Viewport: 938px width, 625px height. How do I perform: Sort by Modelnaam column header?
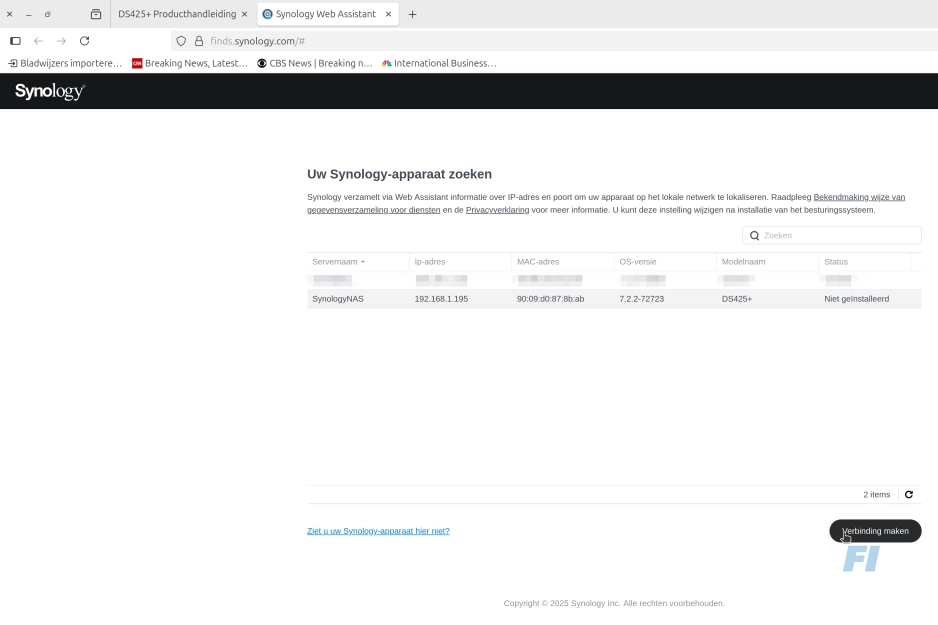click(767, 262)
